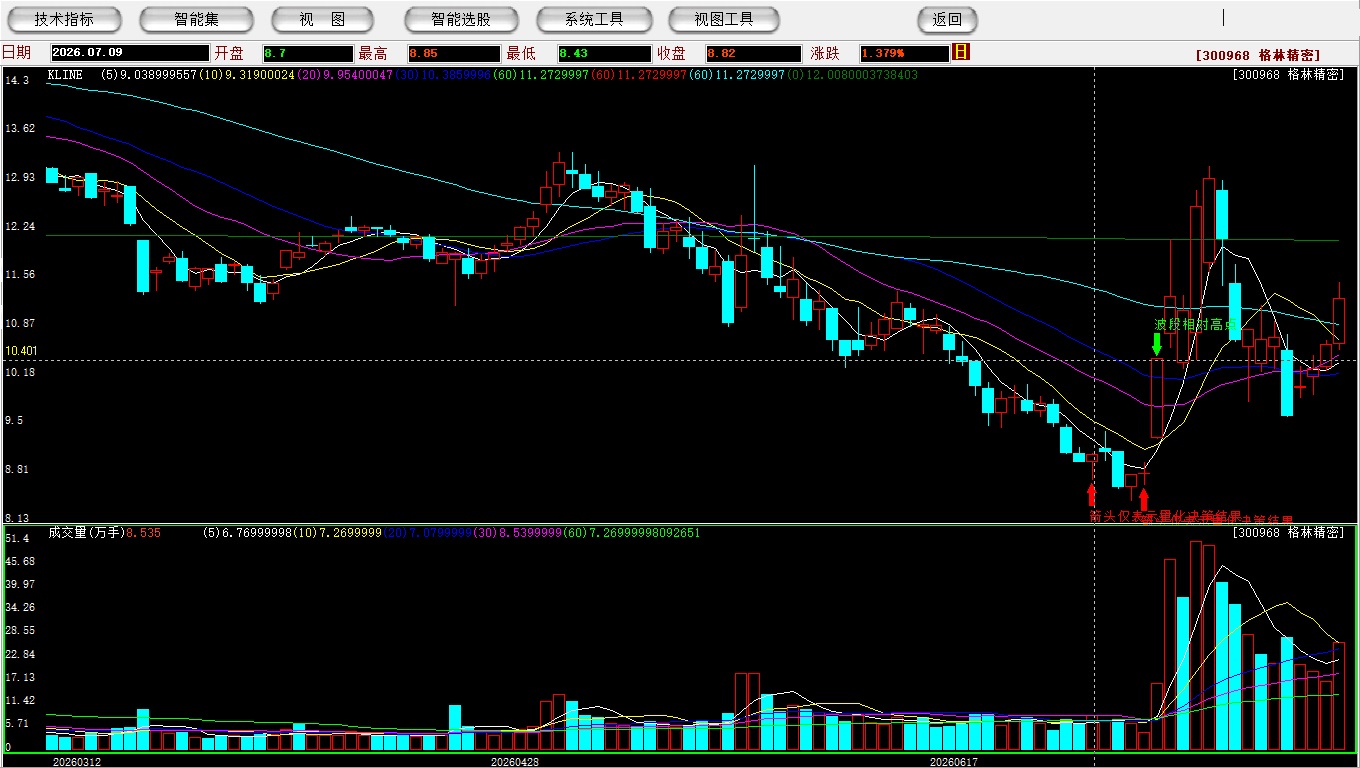Click the 12.24 price axis label
1360x768 pixels.
(20, 226)
